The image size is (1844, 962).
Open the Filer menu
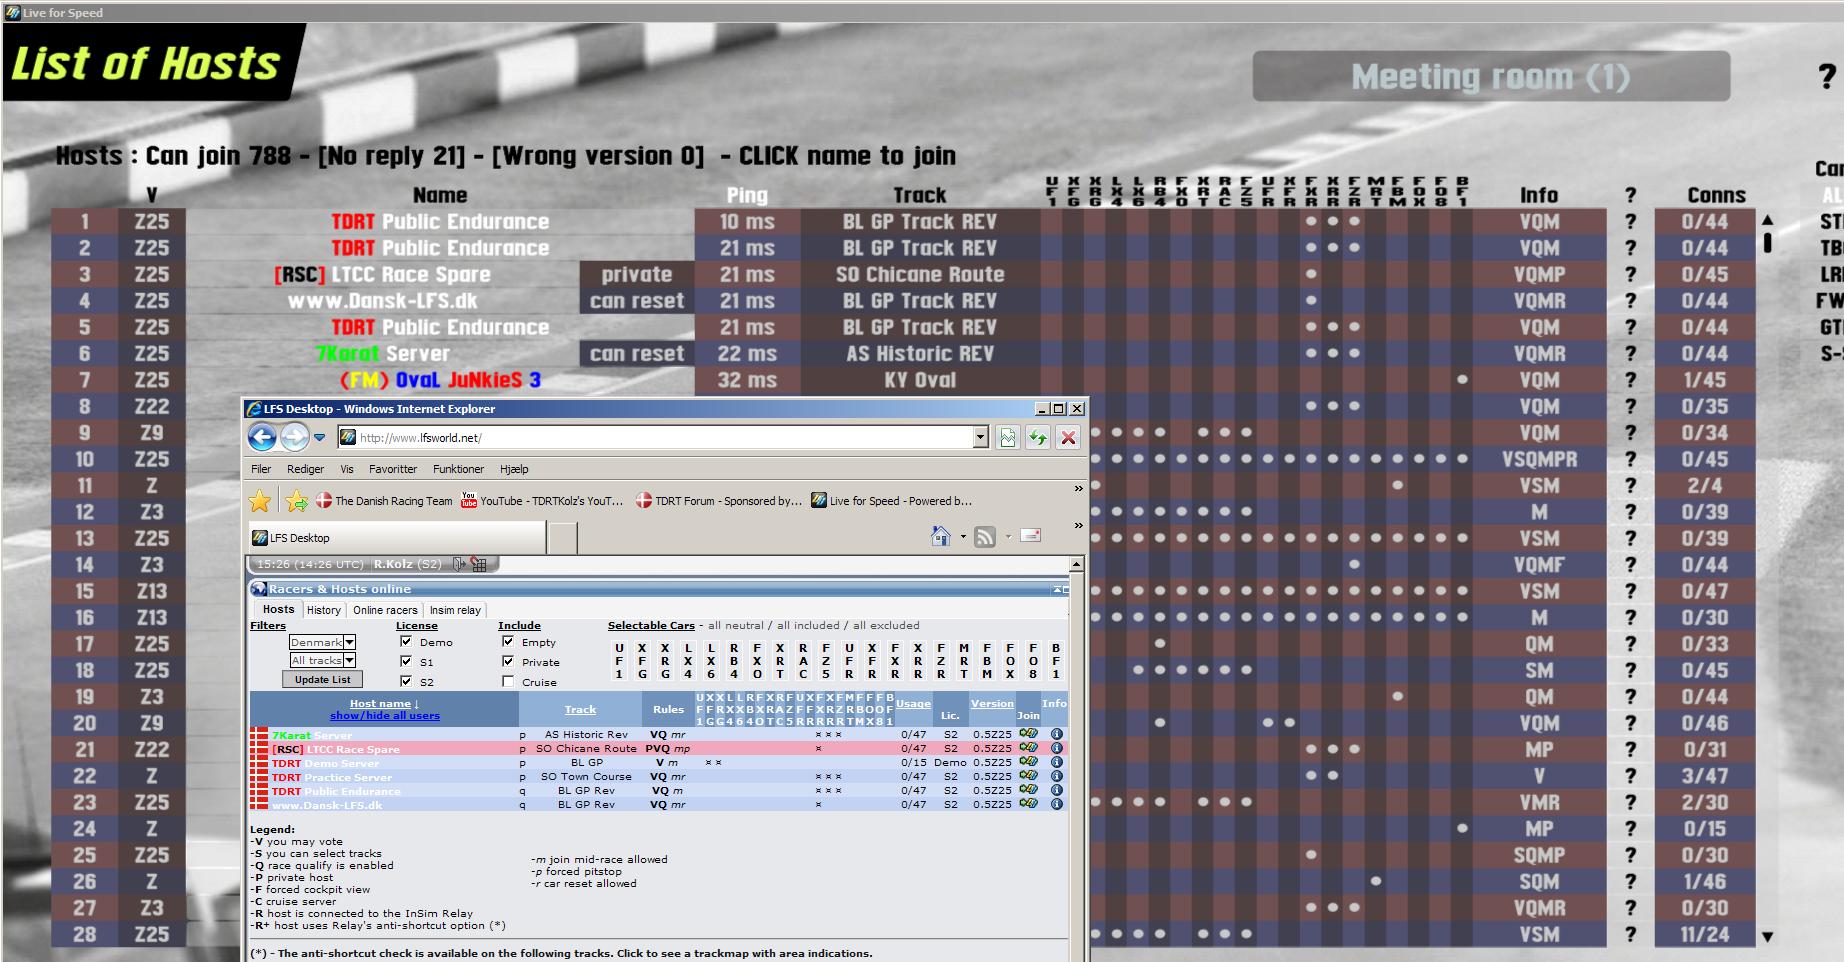261,469
